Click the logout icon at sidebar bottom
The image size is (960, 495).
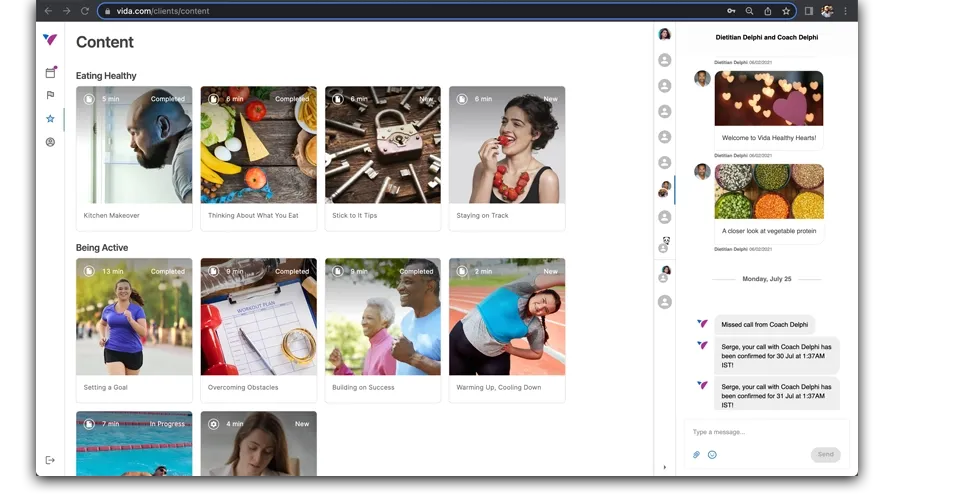coord(50,460)
